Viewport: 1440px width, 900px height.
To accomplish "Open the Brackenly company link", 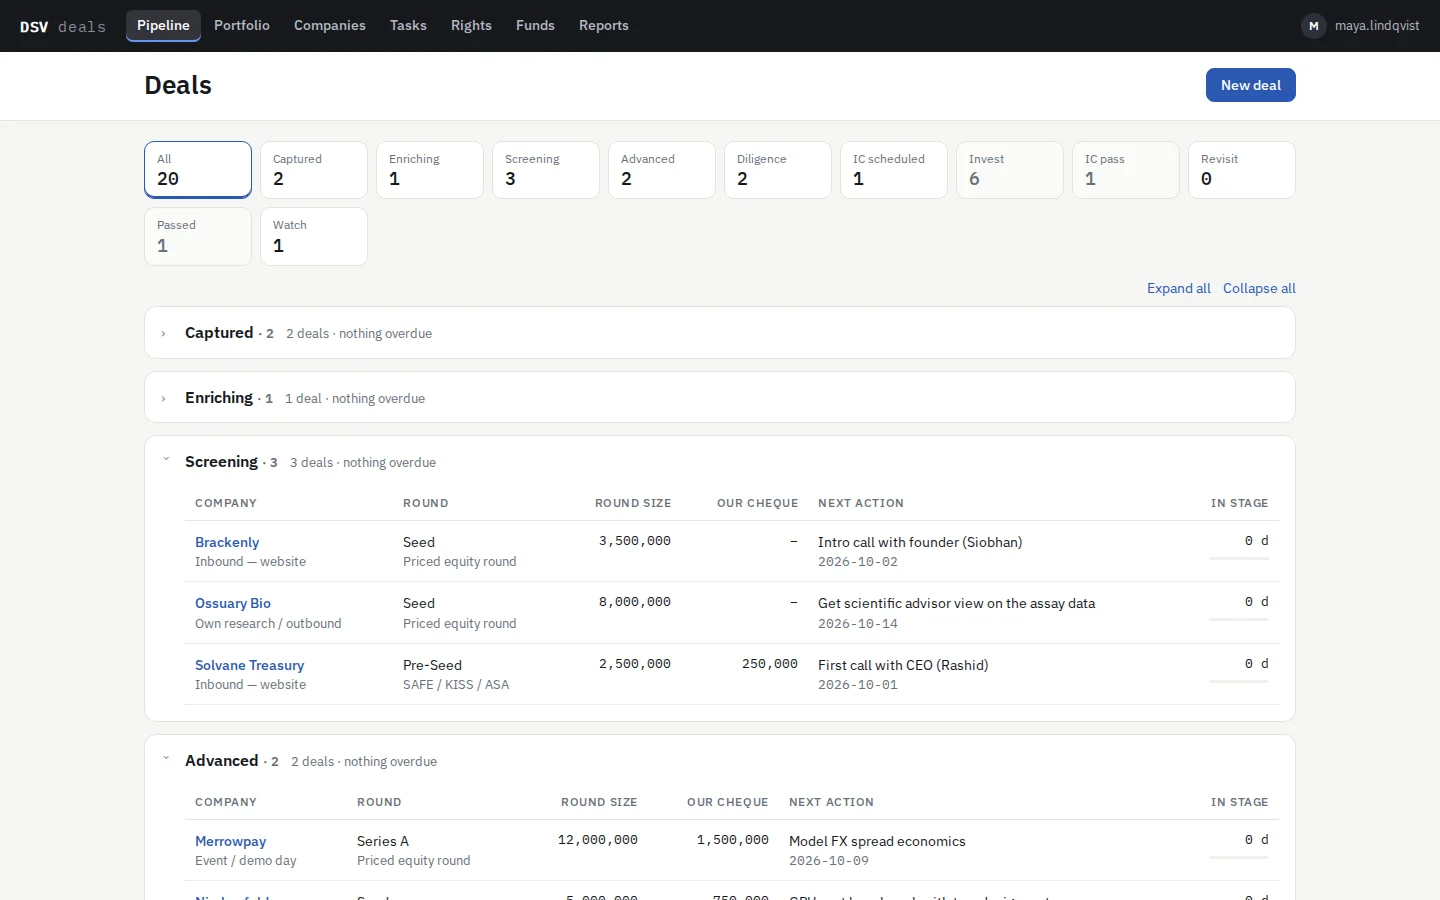I will point(227,542).
